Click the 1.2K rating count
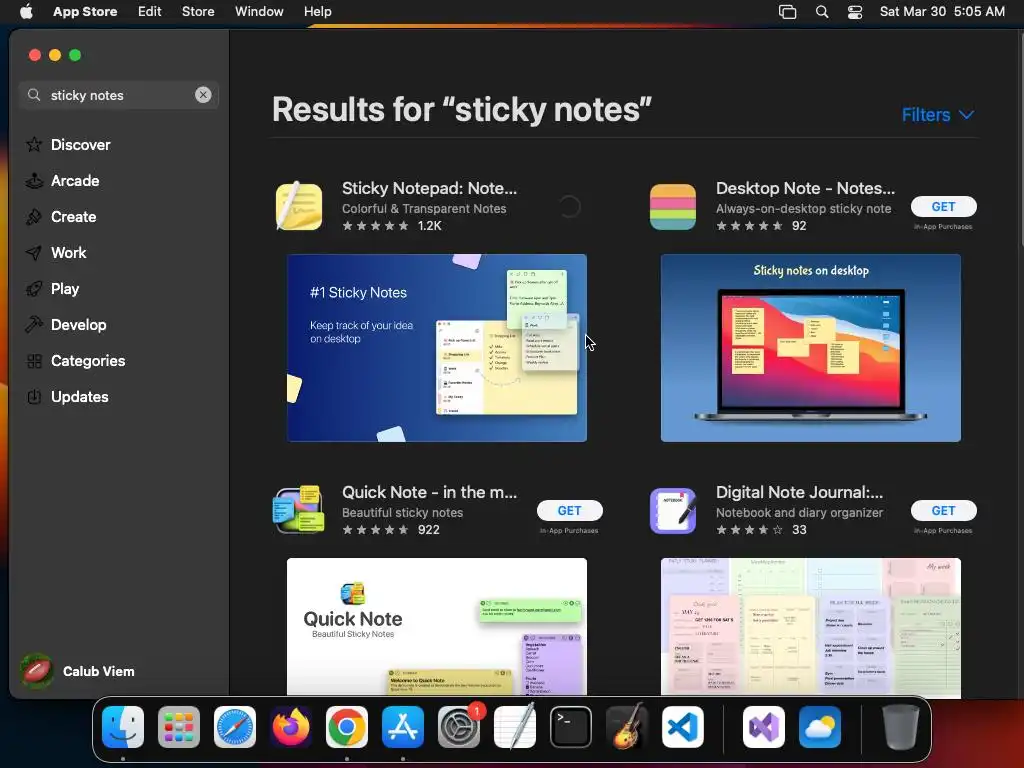The image size is (1024, 768). click(x=430, y=226)
